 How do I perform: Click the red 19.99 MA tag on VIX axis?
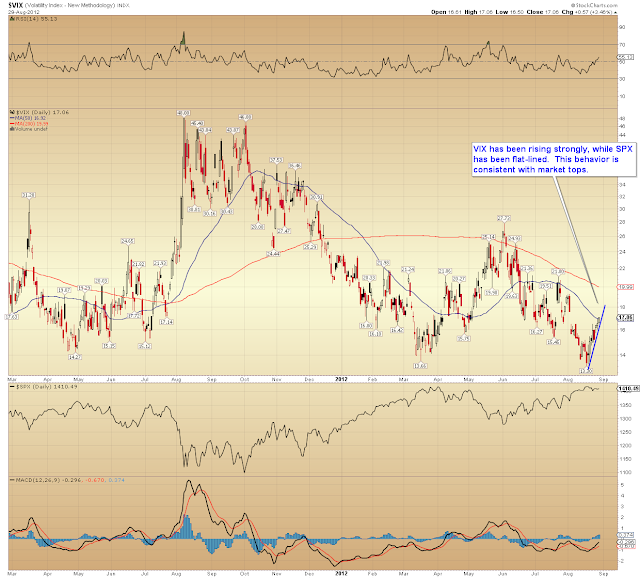coord(626,287)
